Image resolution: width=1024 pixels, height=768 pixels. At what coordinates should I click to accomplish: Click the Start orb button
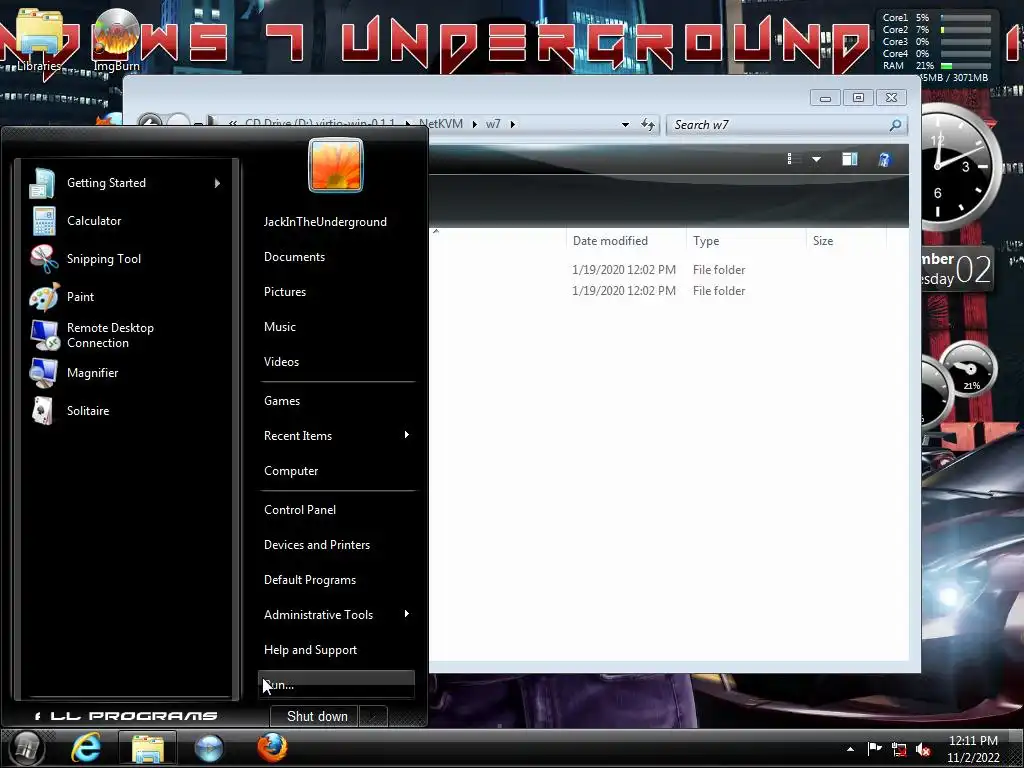(x=25, y=748)
